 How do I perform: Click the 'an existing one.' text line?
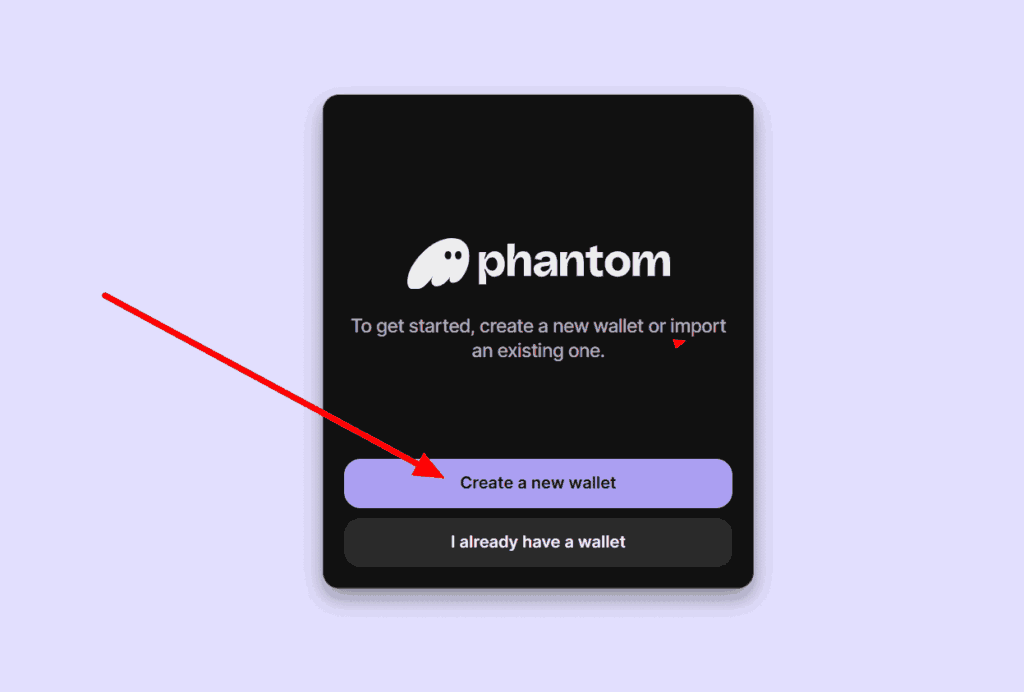click(538, 351)
